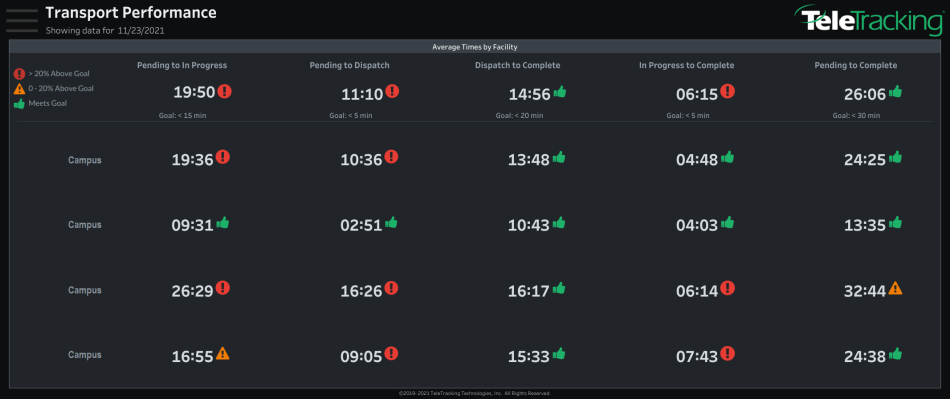The image size is (950, 399).
Task: Click the orange warning triangle beside 16:55
Action: (x=223, y=353)
